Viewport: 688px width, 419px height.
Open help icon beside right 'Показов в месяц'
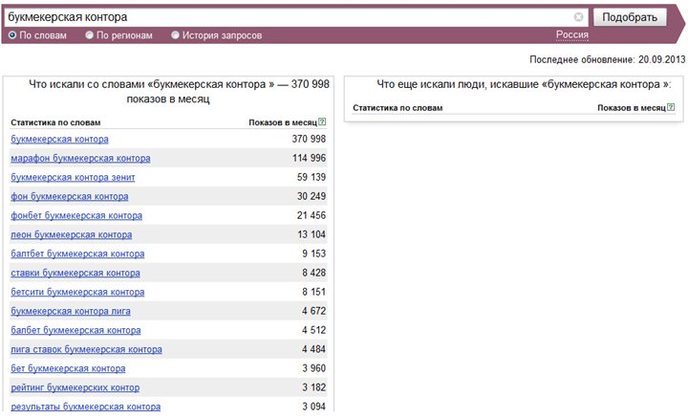point(671,107)
